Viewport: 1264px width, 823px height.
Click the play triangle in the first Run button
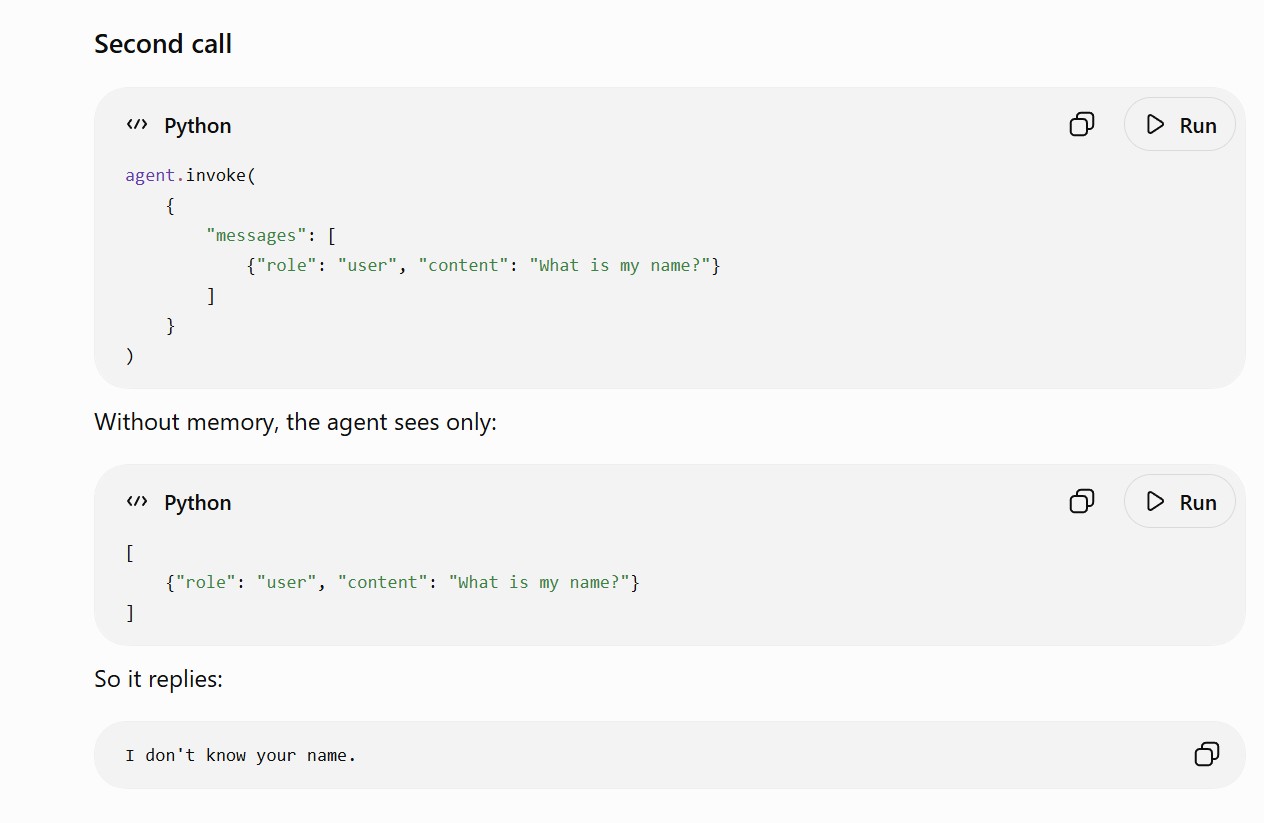[x=1155, y=124]
